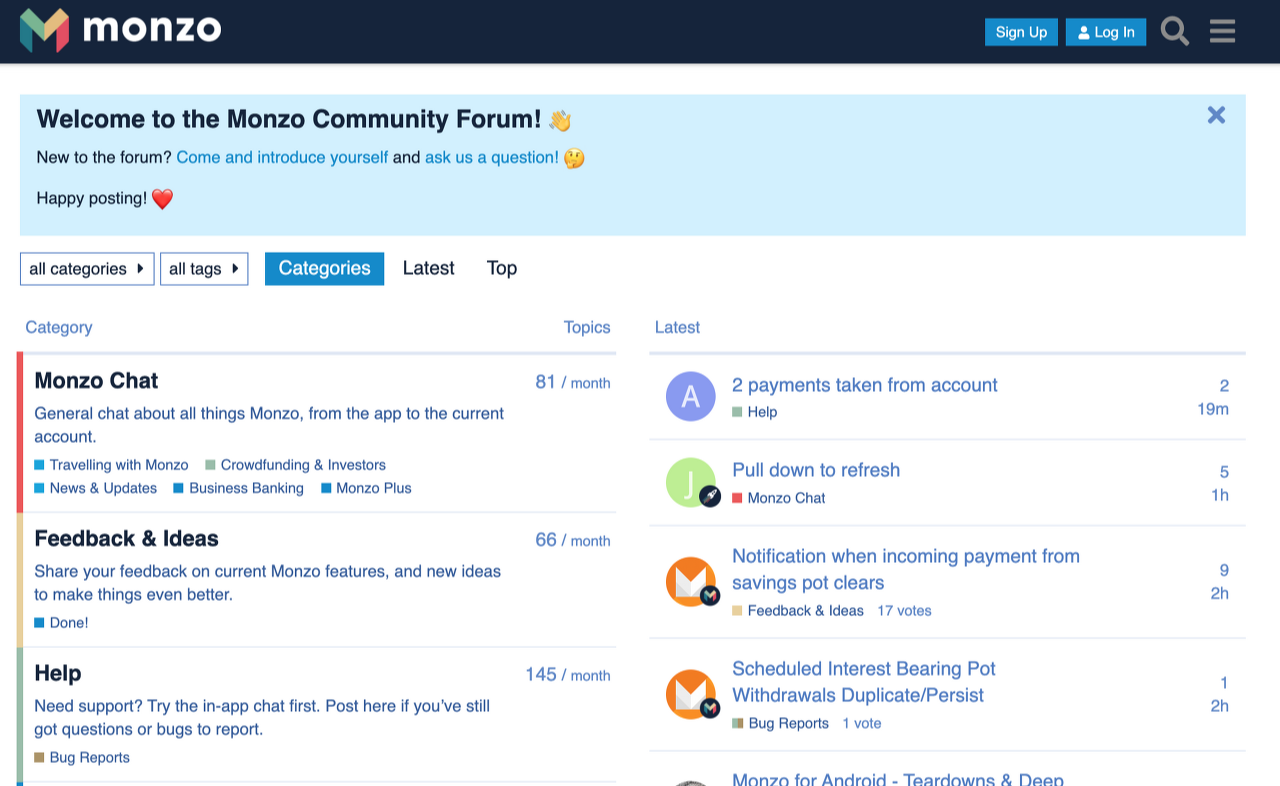Screen dimensions: 1280x786
Task: Click the '1h' activity time
Action: [x=1220, y=495]
